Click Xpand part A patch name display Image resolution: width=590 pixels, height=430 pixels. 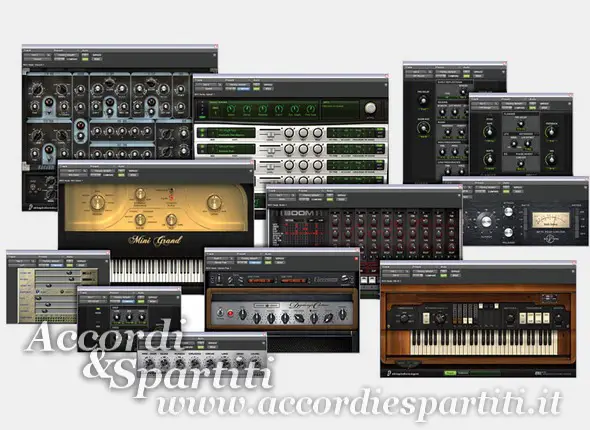tap(230, 132)
